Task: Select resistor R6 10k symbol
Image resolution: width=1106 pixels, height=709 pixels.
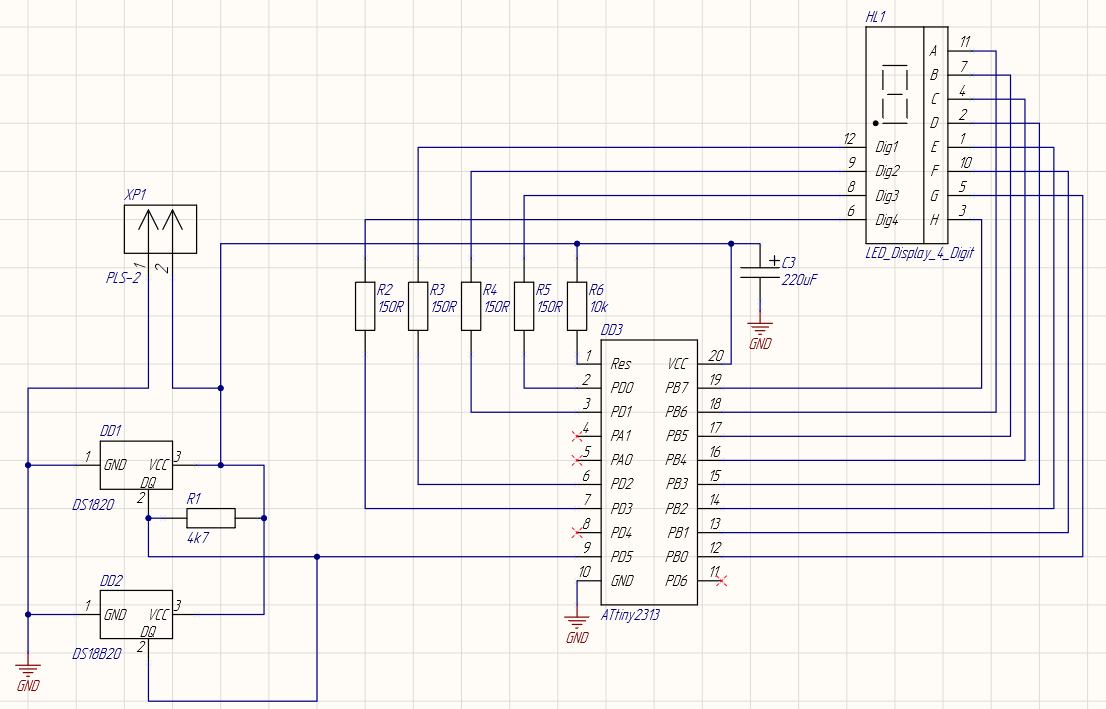Action: pos(577,306)
